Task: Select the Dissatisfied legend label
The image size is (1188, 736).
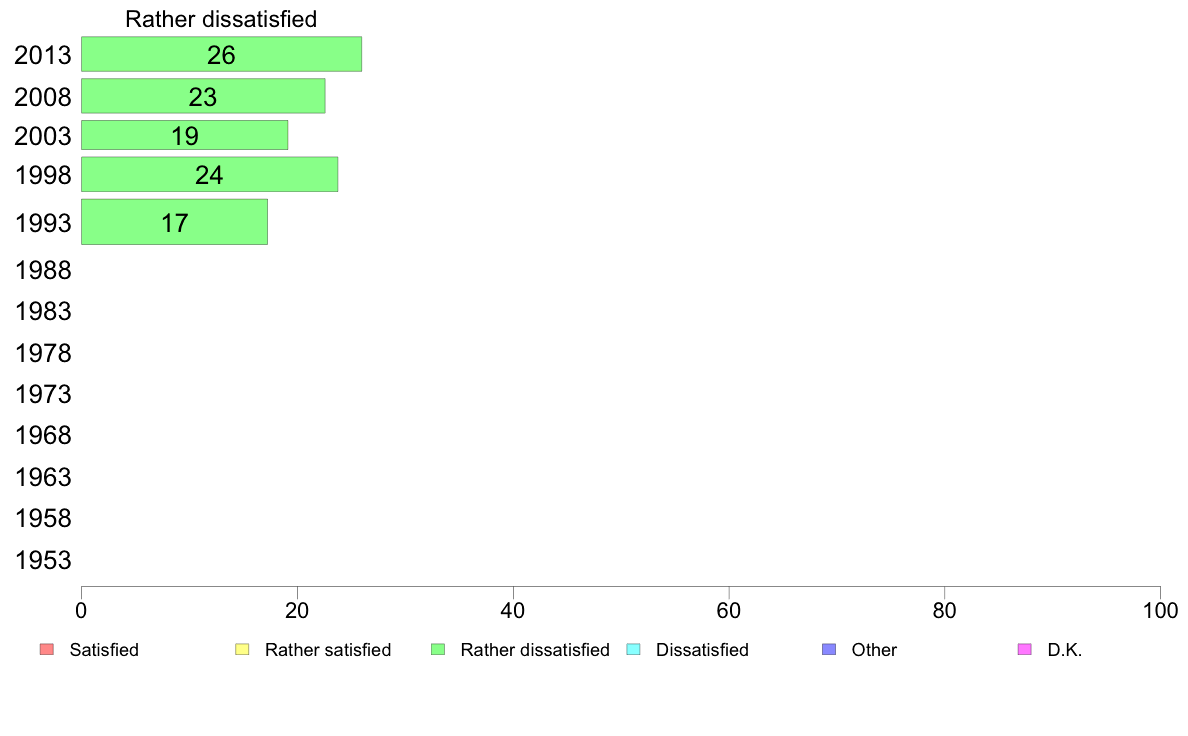Action: [x=702, y=650]
